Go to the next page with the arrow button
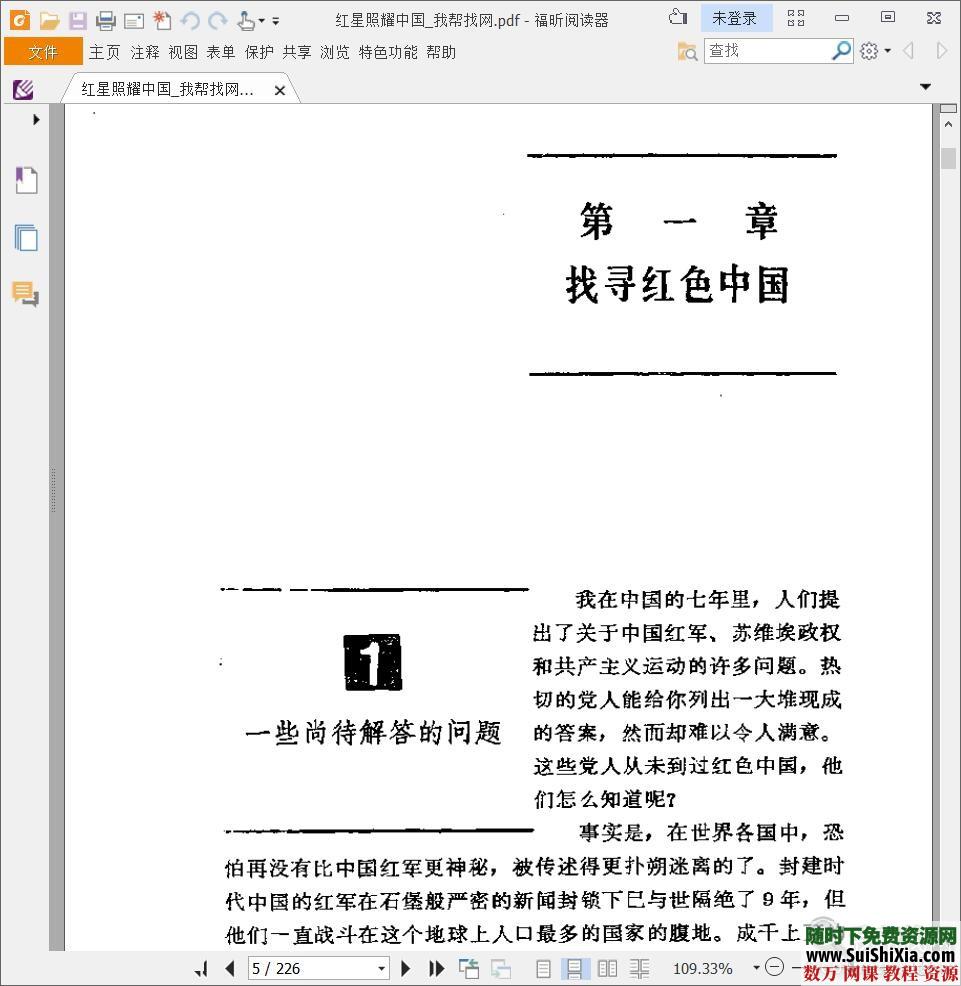This screenshot has width=961, height=986. click(405, 968)
